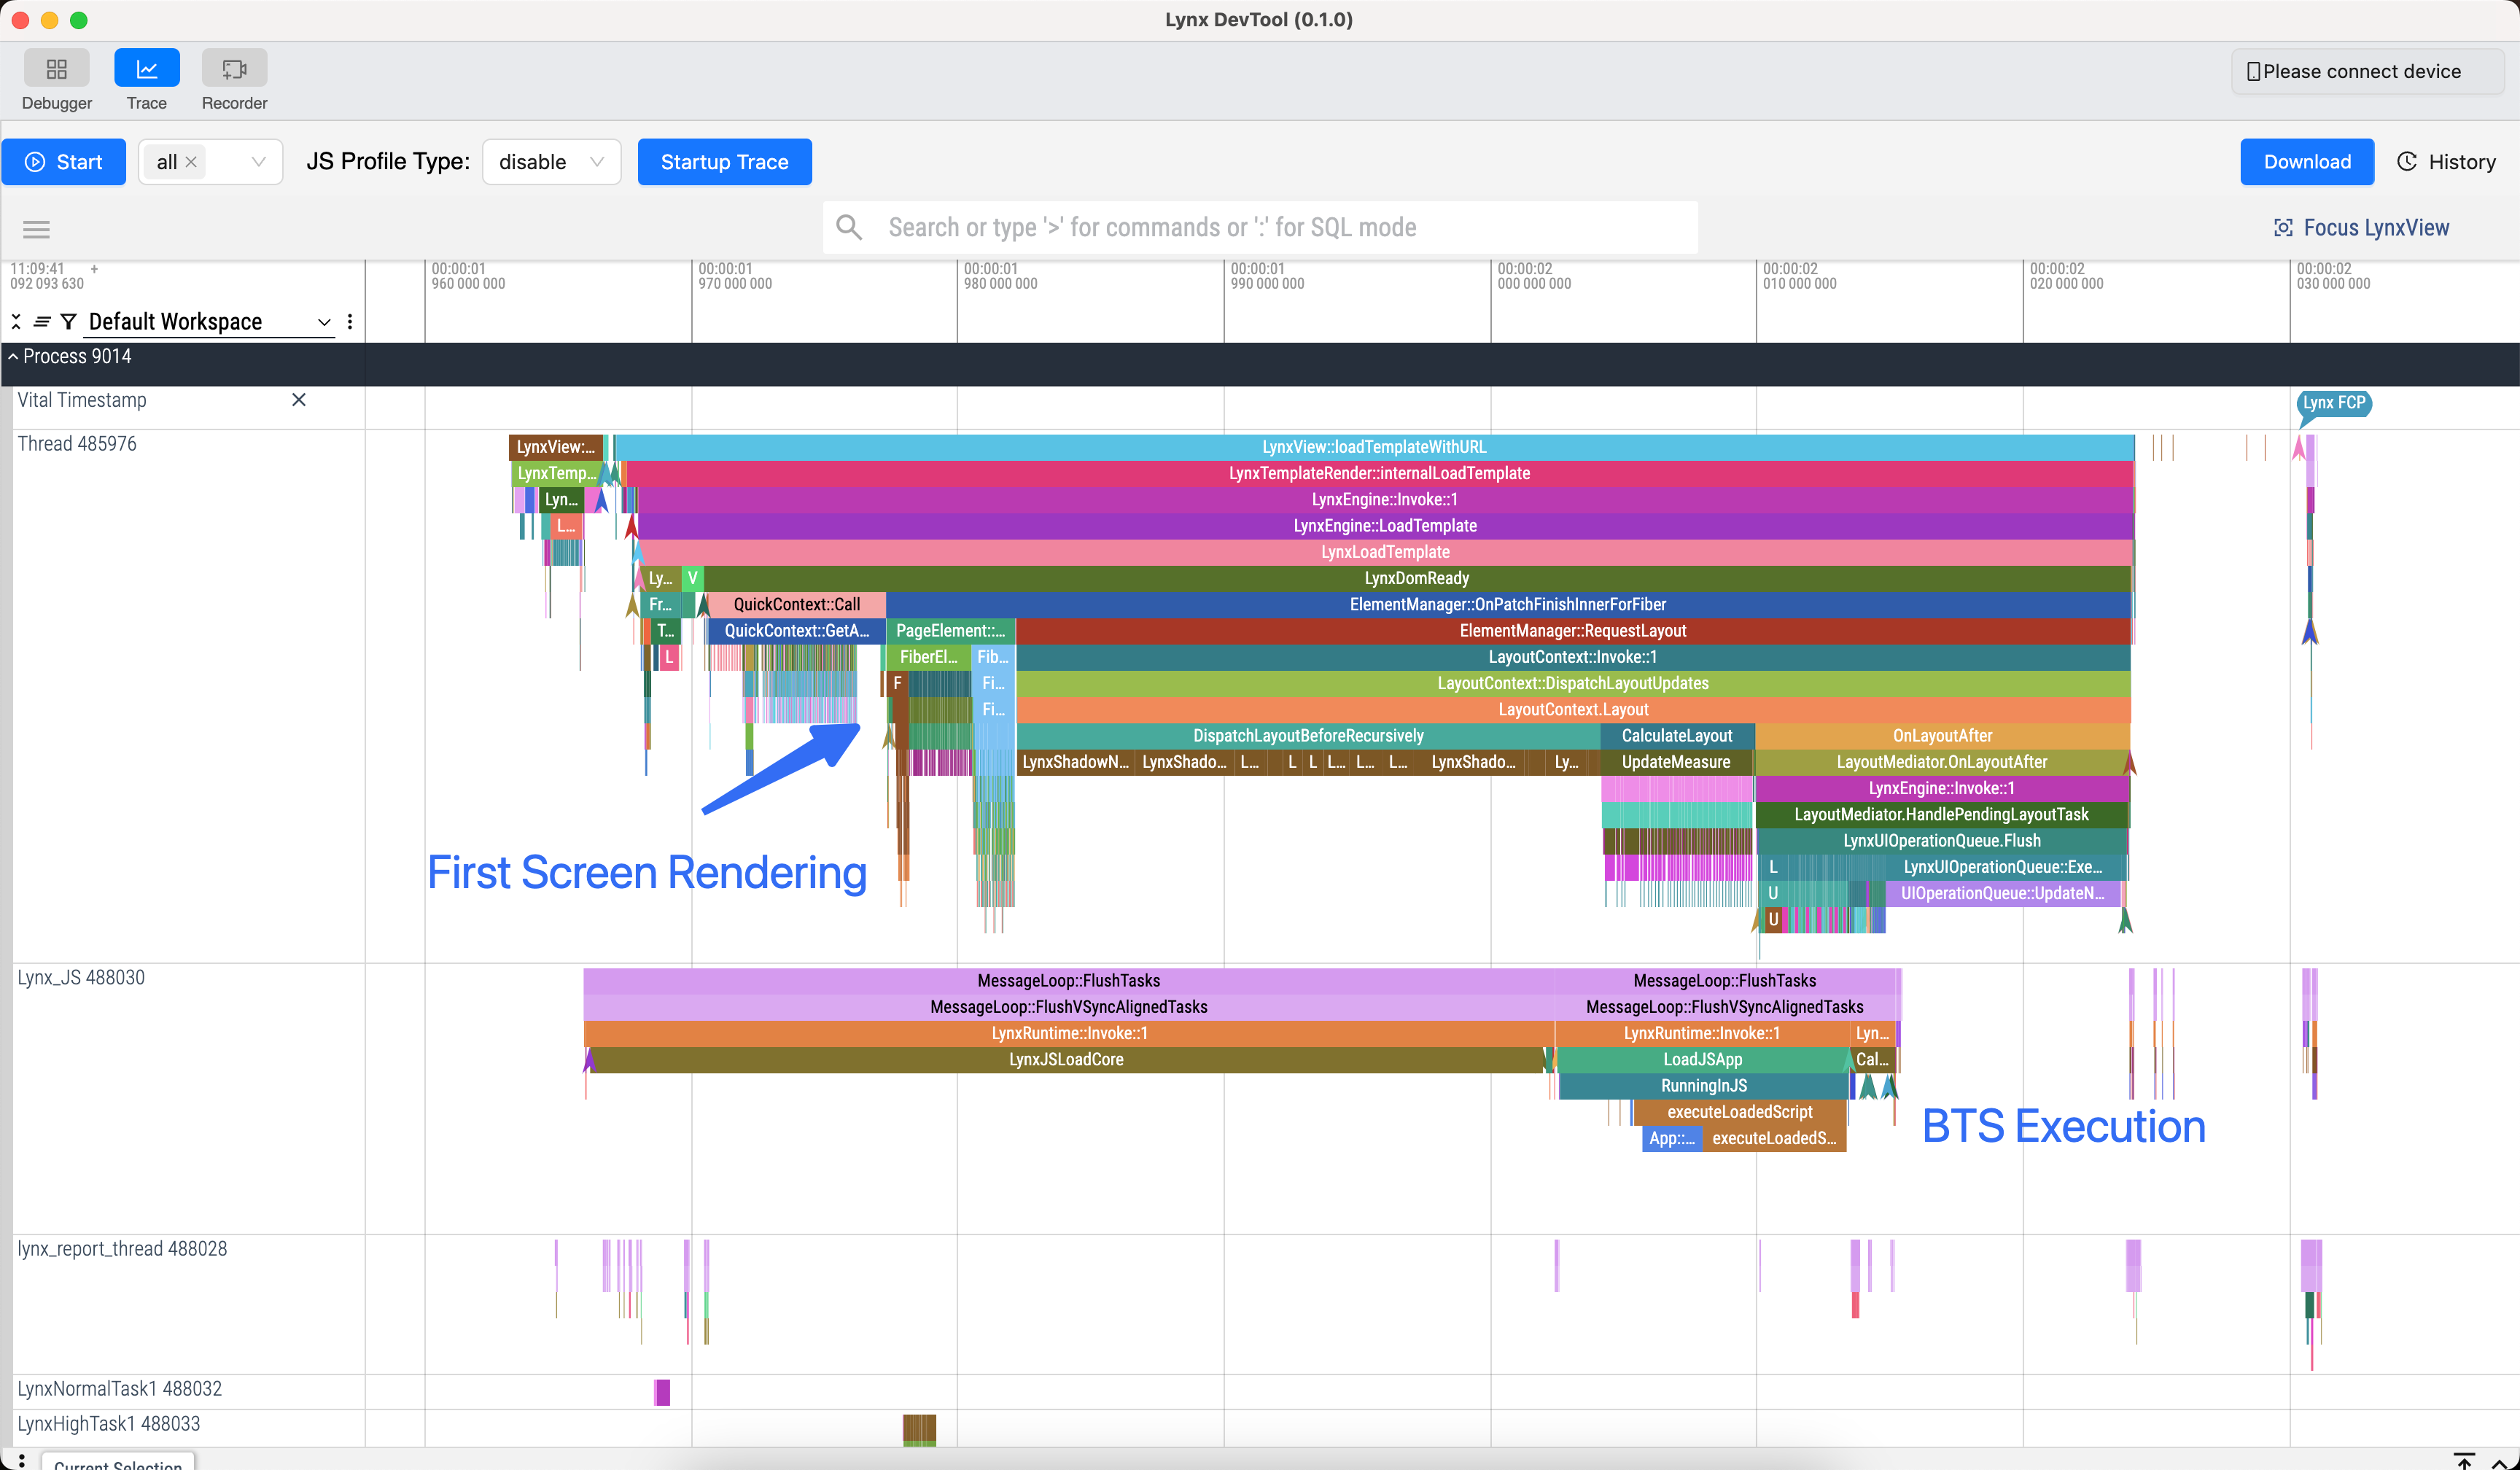The image size is (2520, 1470).
Task: Select the executeLoadedScript slice
Action: 1739,1112
